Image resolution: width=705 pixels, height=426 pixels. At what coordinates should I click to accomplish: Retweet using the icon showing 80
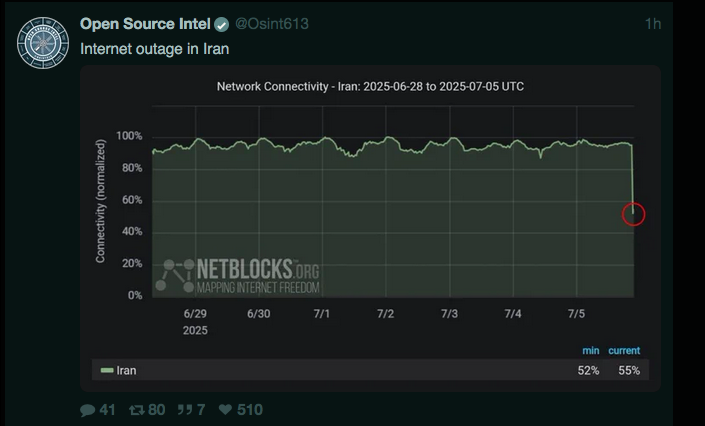(x=137, y=410)
